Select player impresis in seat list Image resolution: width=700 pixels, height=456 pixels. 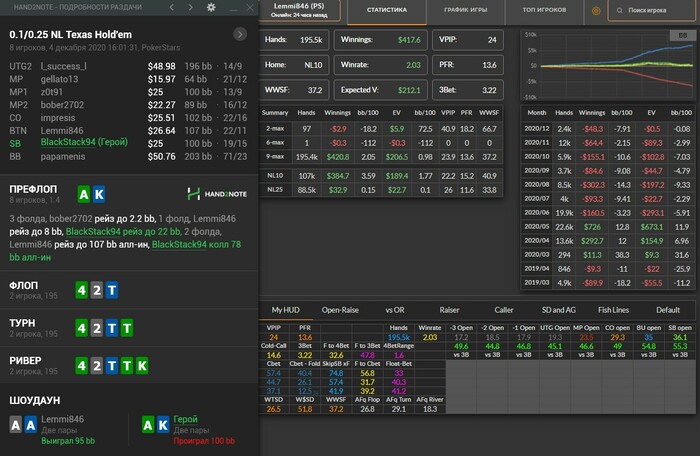(58, 118)
